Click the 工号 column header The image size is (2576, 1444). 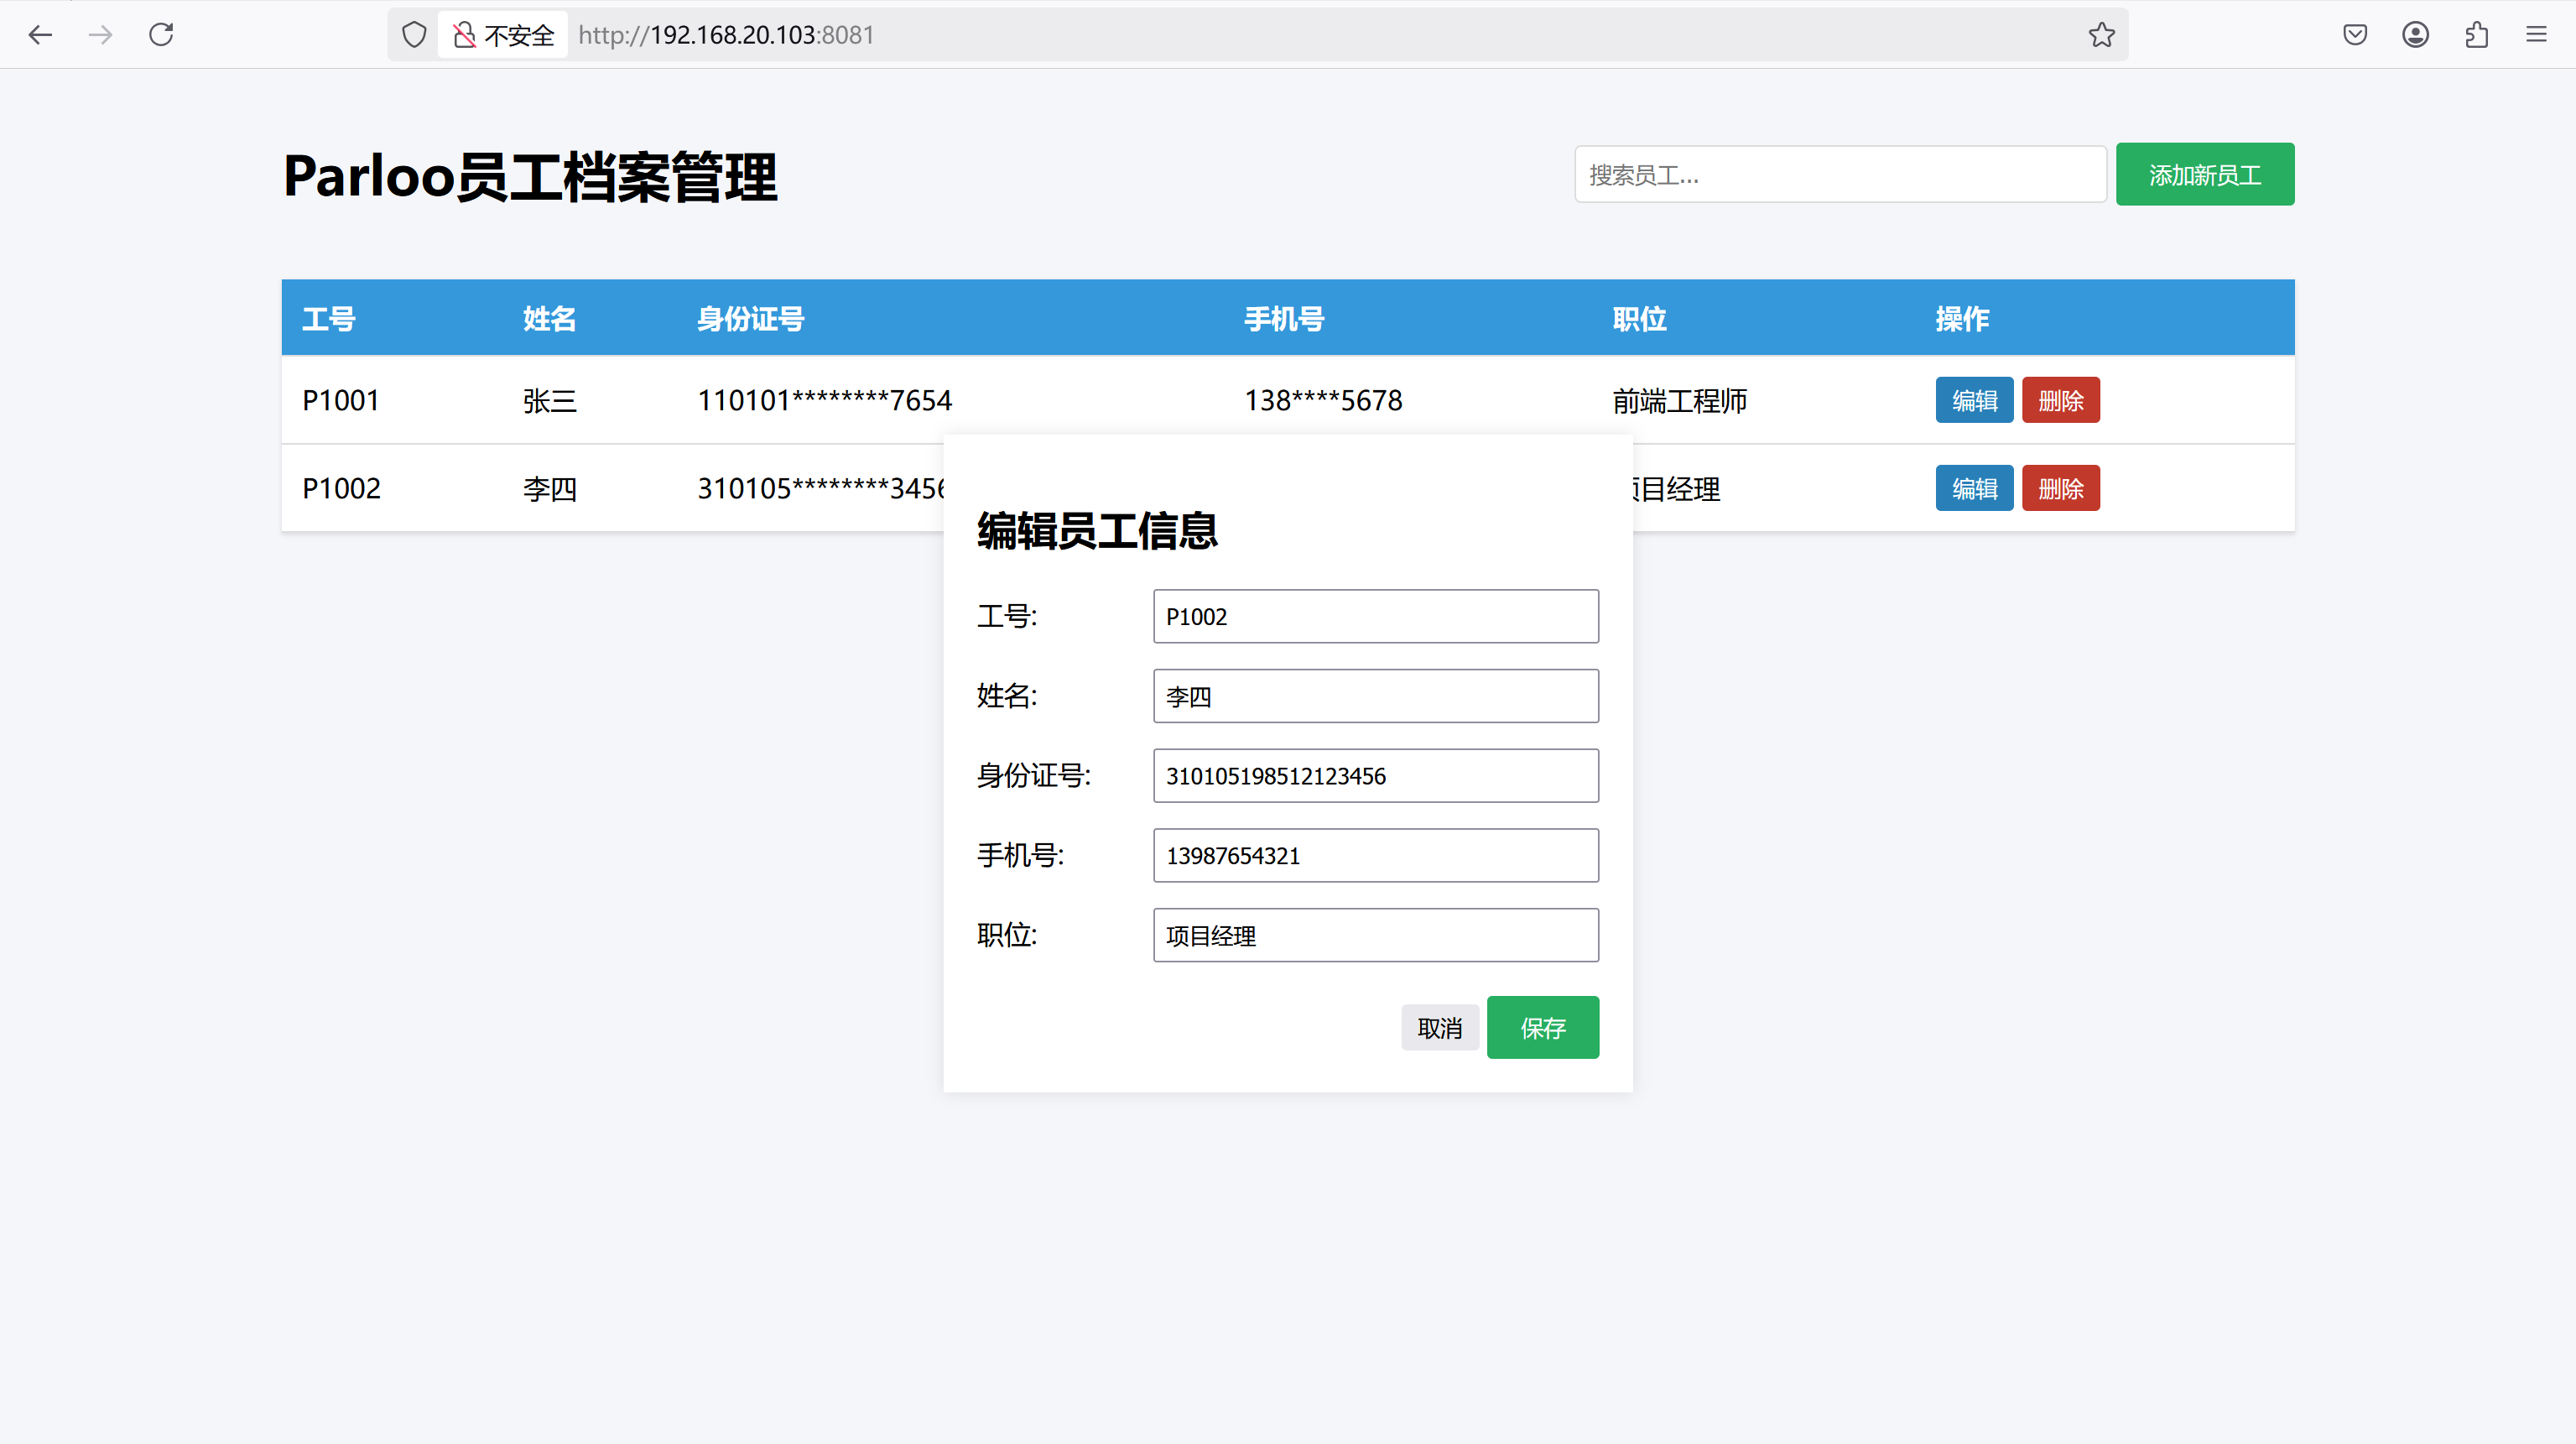tap(329, 318)
